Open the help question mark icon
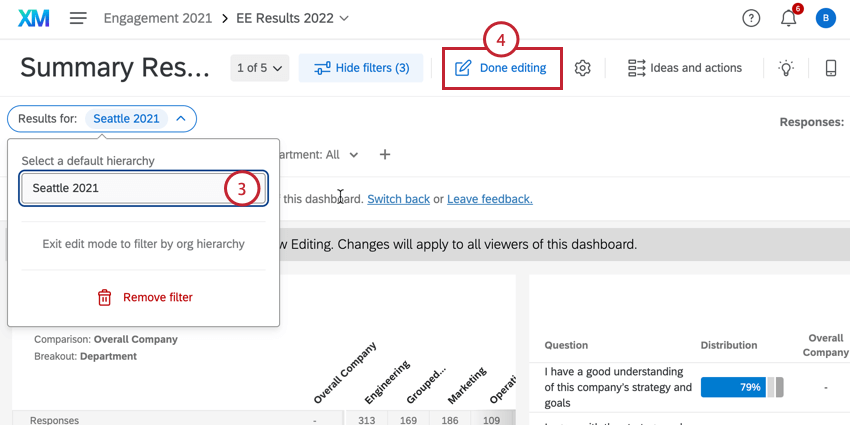 pyautogui.click(x=751, y=18)
